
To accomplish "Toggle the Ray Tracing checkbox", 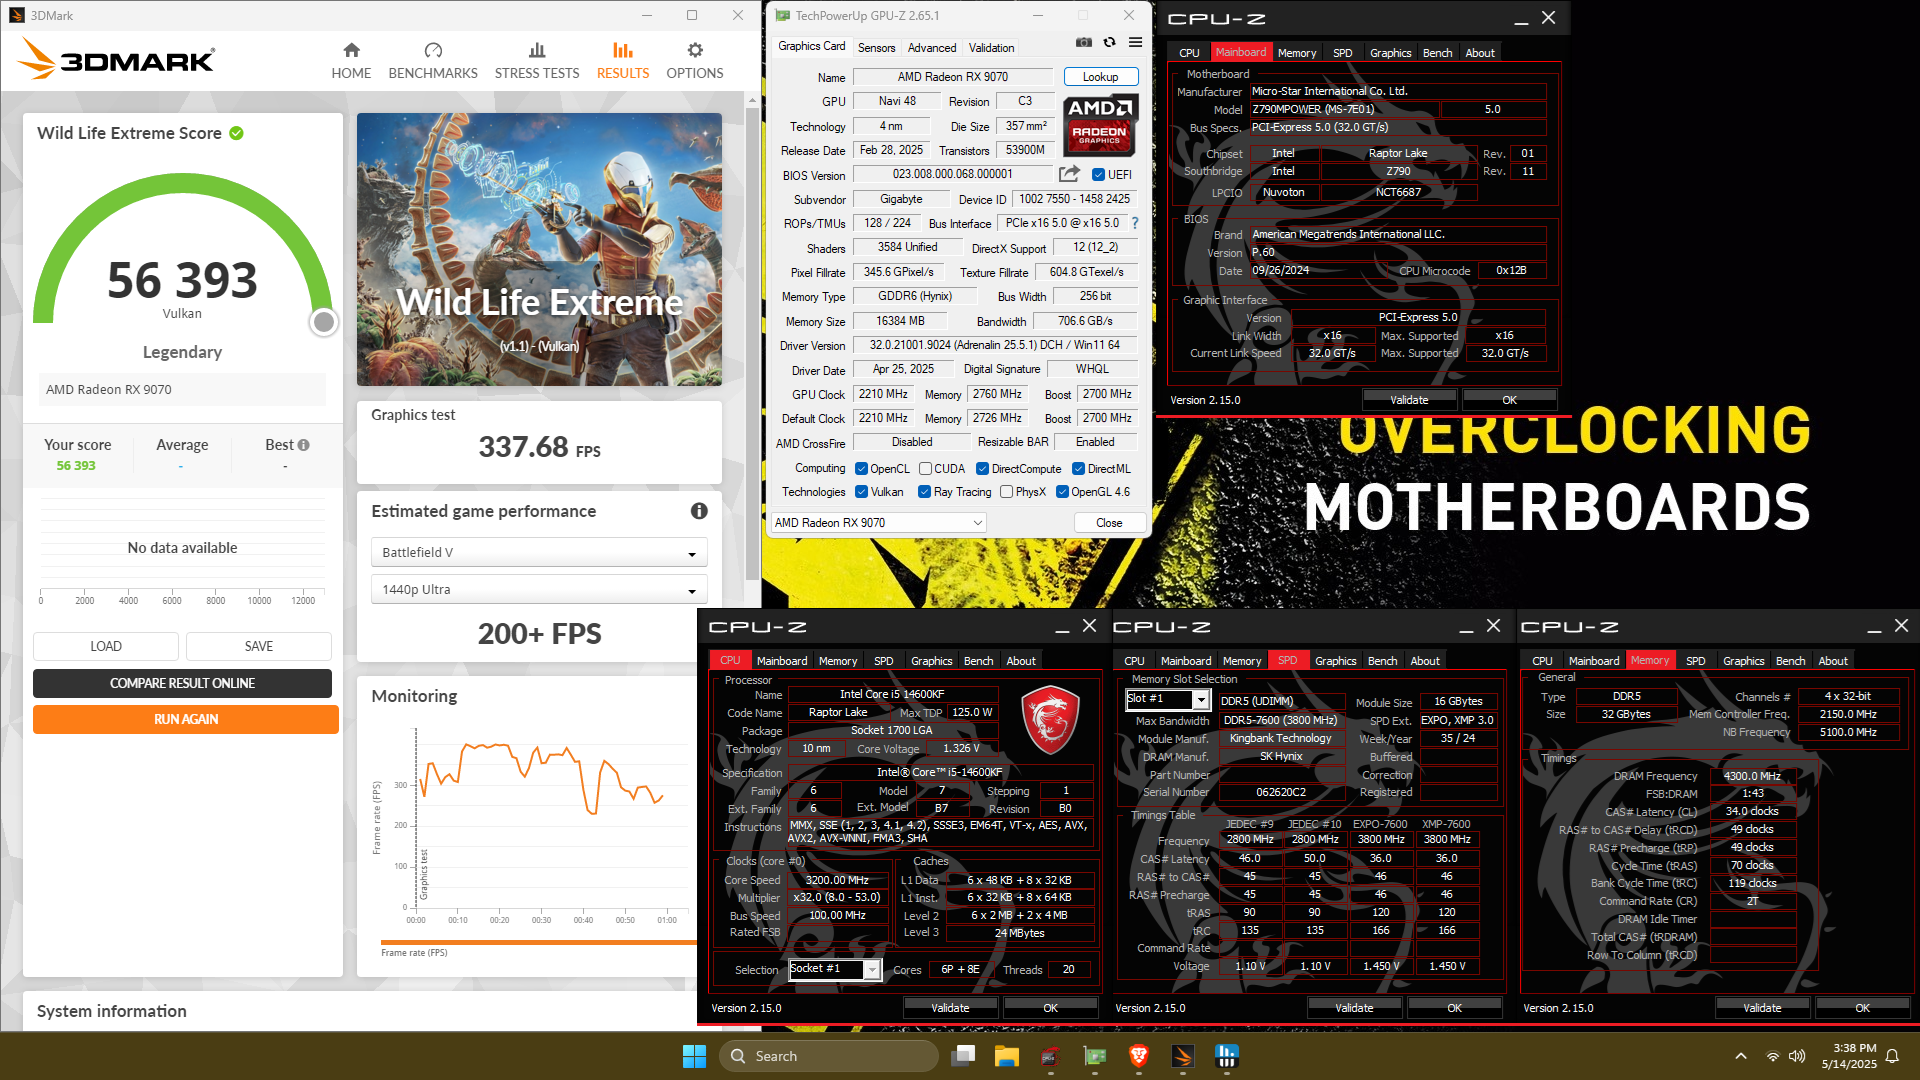I will pyautogui.click(x=924, y=492).
